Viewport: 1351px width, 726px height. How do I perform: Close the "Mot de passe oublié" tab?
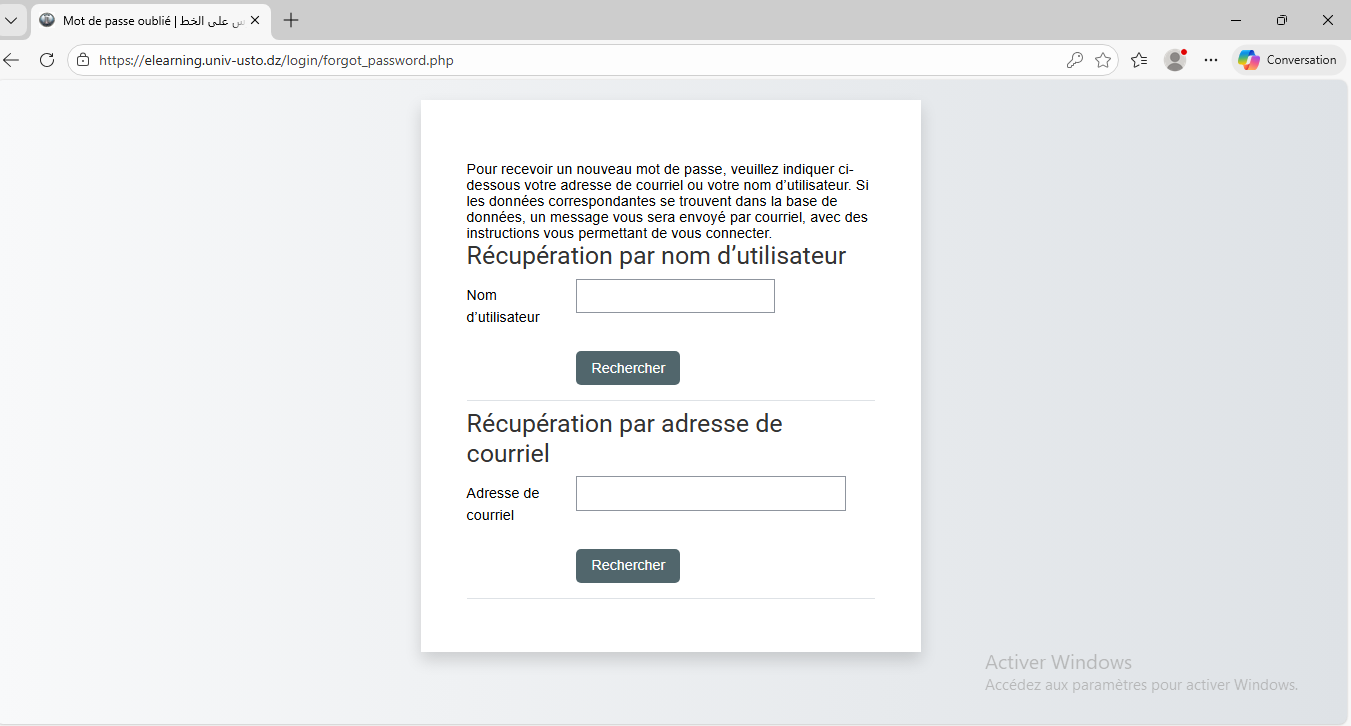pos(255,20)
